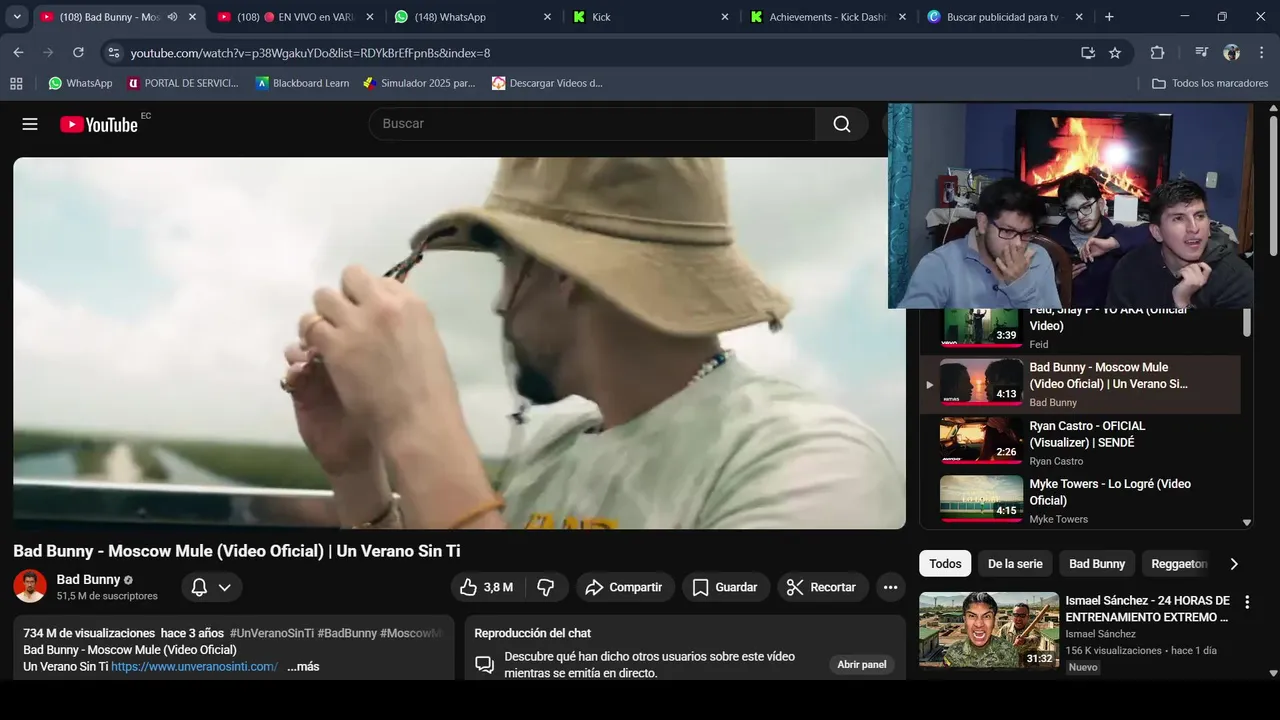The height and width of the screenshot is (720, 1280).
Task: Open the browser extensions puzzle icon
Action: click(1157, 52)
